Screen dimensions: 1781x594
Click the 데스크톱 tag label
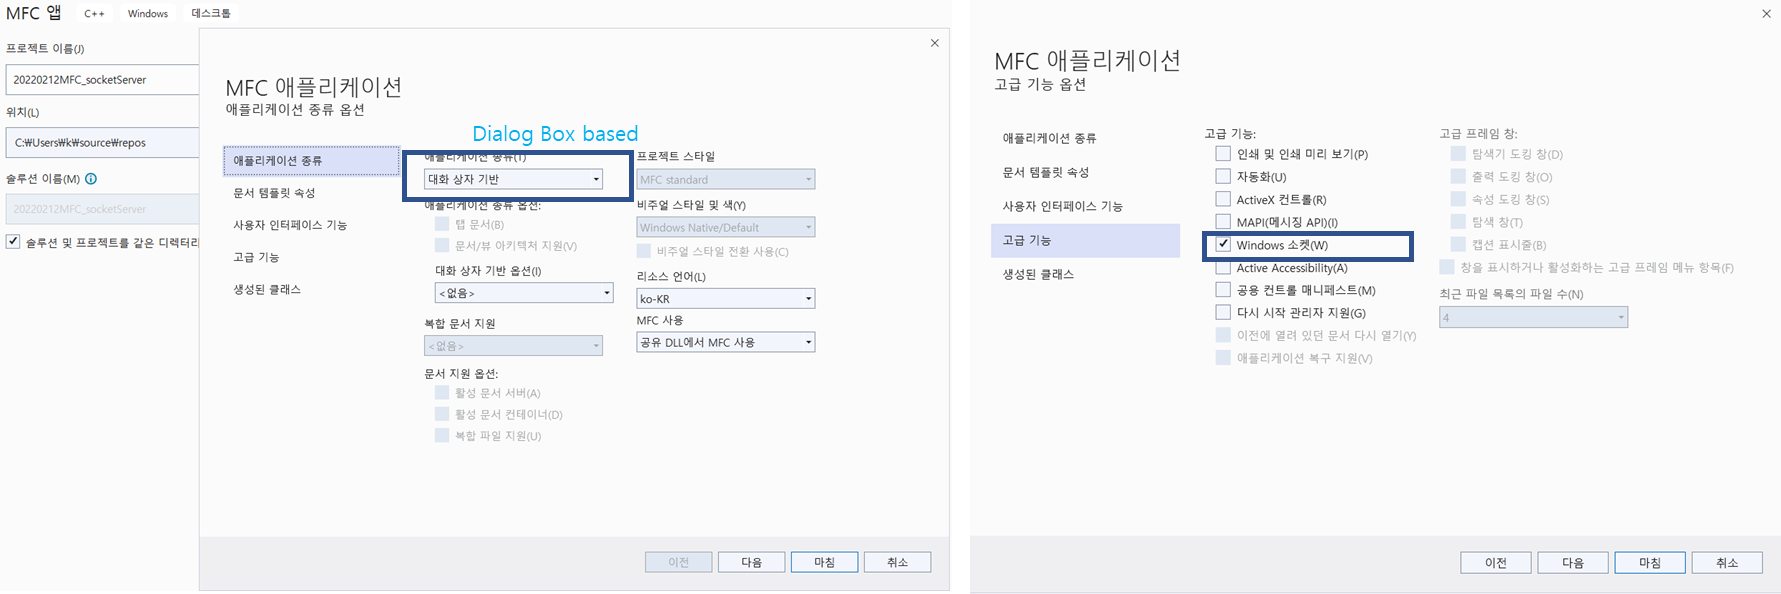point(211,14)
